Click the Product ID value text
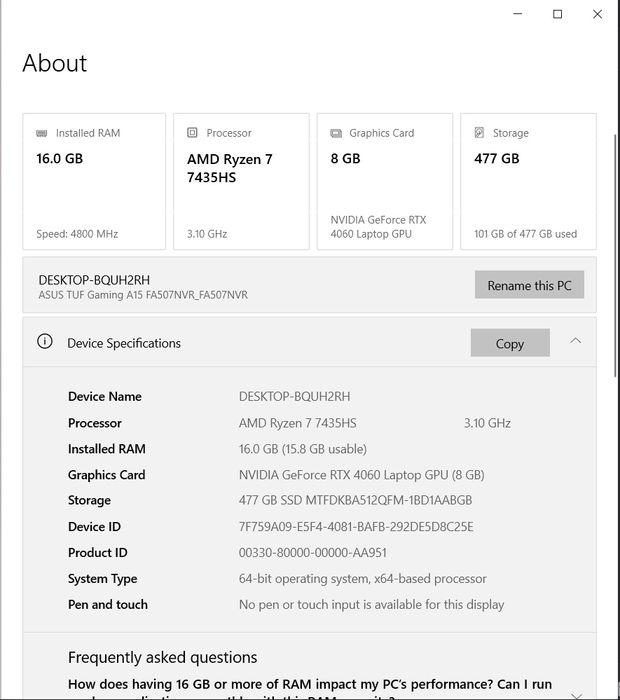The height and width of the screenshot is (700, 620). [313, 553]
